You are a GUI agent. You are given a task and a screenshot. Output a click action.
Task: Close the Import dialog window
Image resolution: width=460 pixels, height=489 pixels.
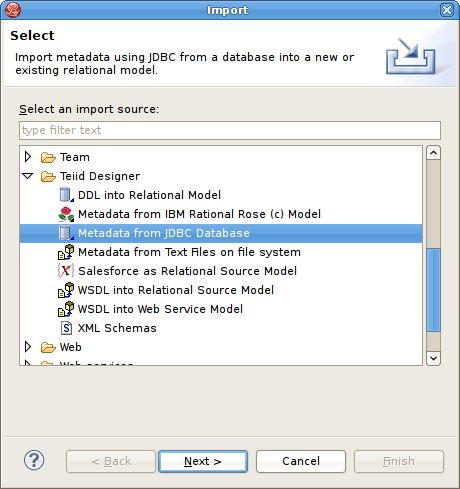(x=447, y=10)
